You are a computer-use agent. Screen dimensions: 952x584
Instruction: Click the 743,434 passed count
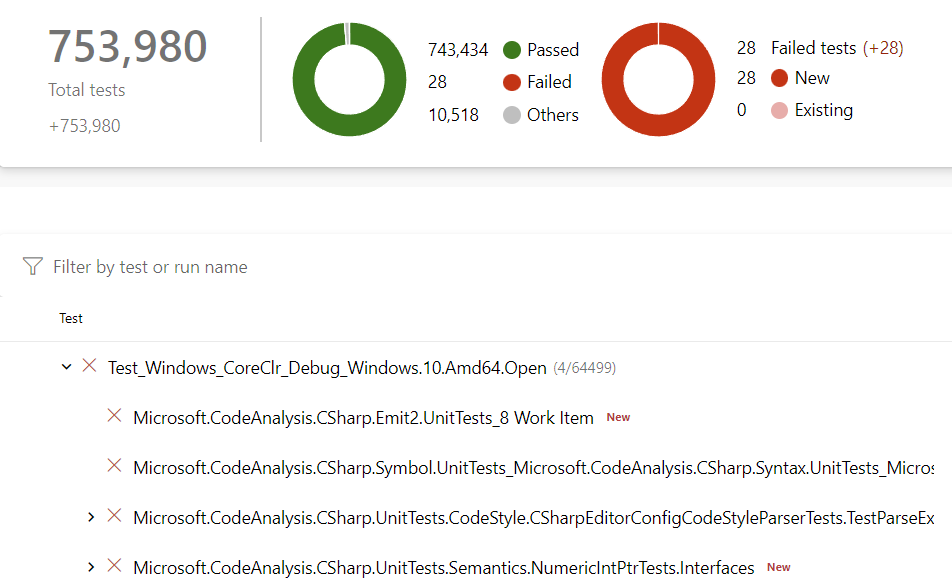coord(458,50)
